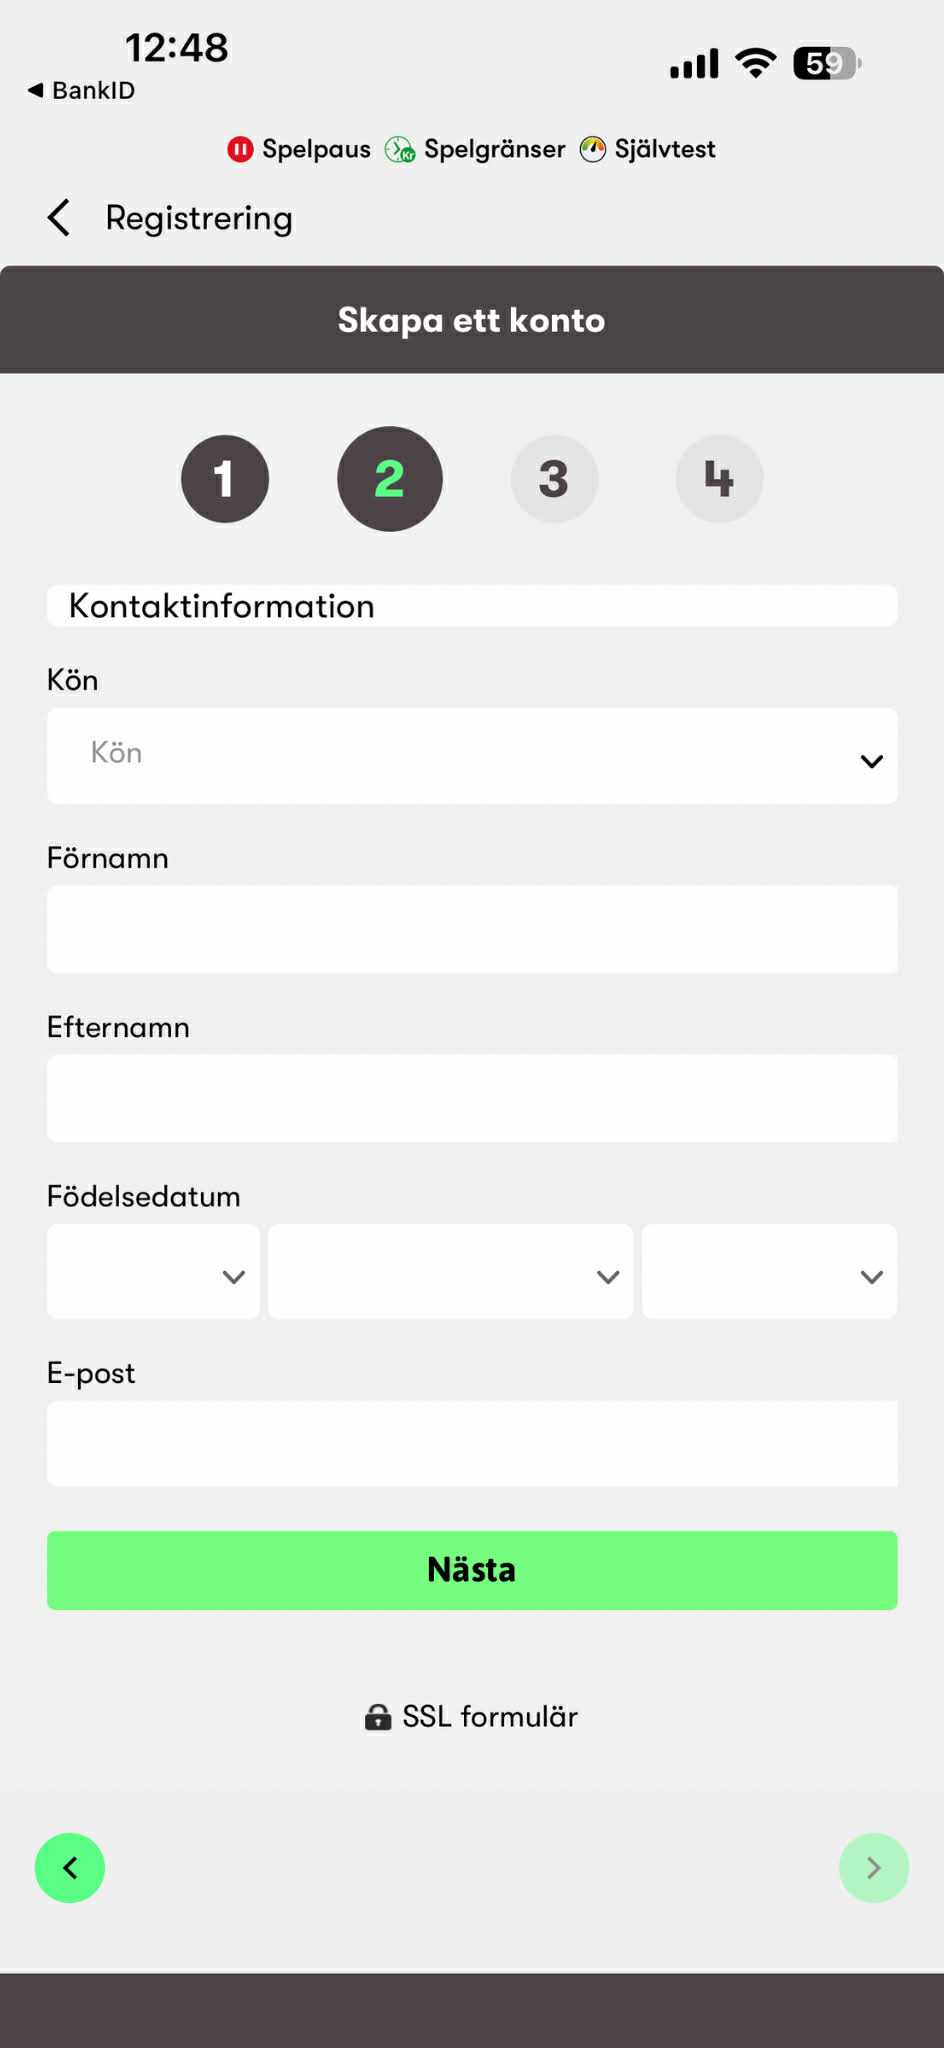Tap the Självtest gauge icon

[x=593, y=150]
